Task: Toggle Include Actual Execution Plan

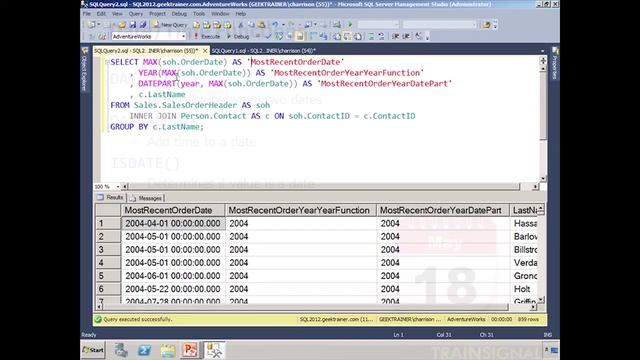Action: [x=313, y=36]
